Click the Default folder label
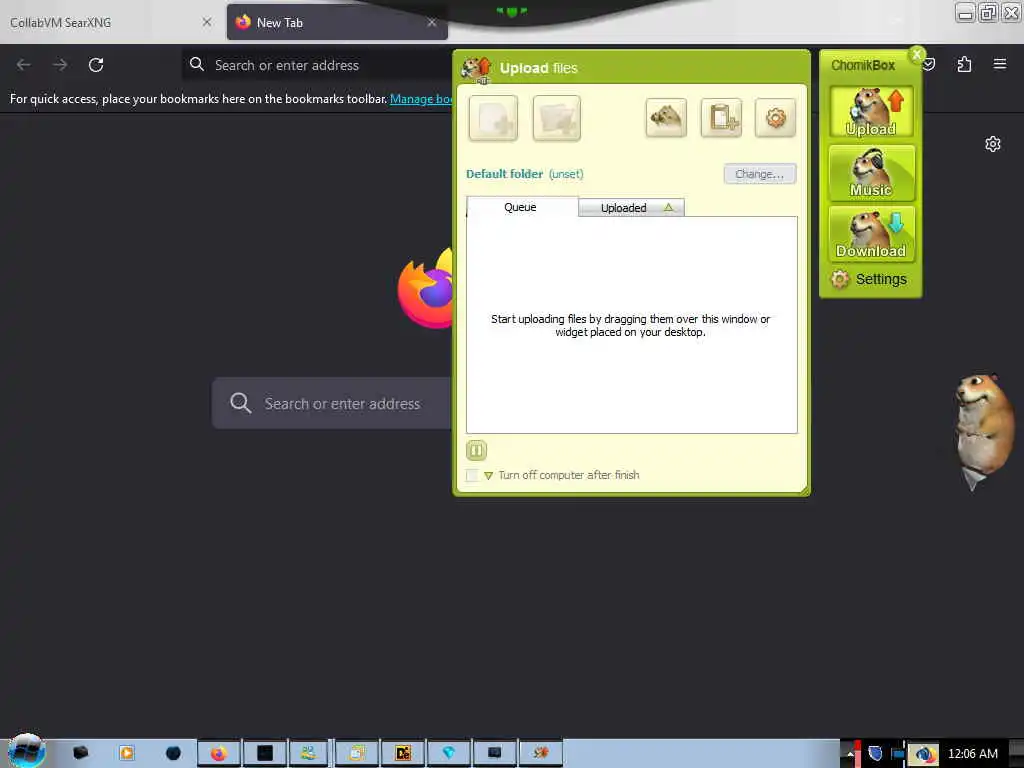Screen dimensions: 1024x768 [x=504, y=174]
